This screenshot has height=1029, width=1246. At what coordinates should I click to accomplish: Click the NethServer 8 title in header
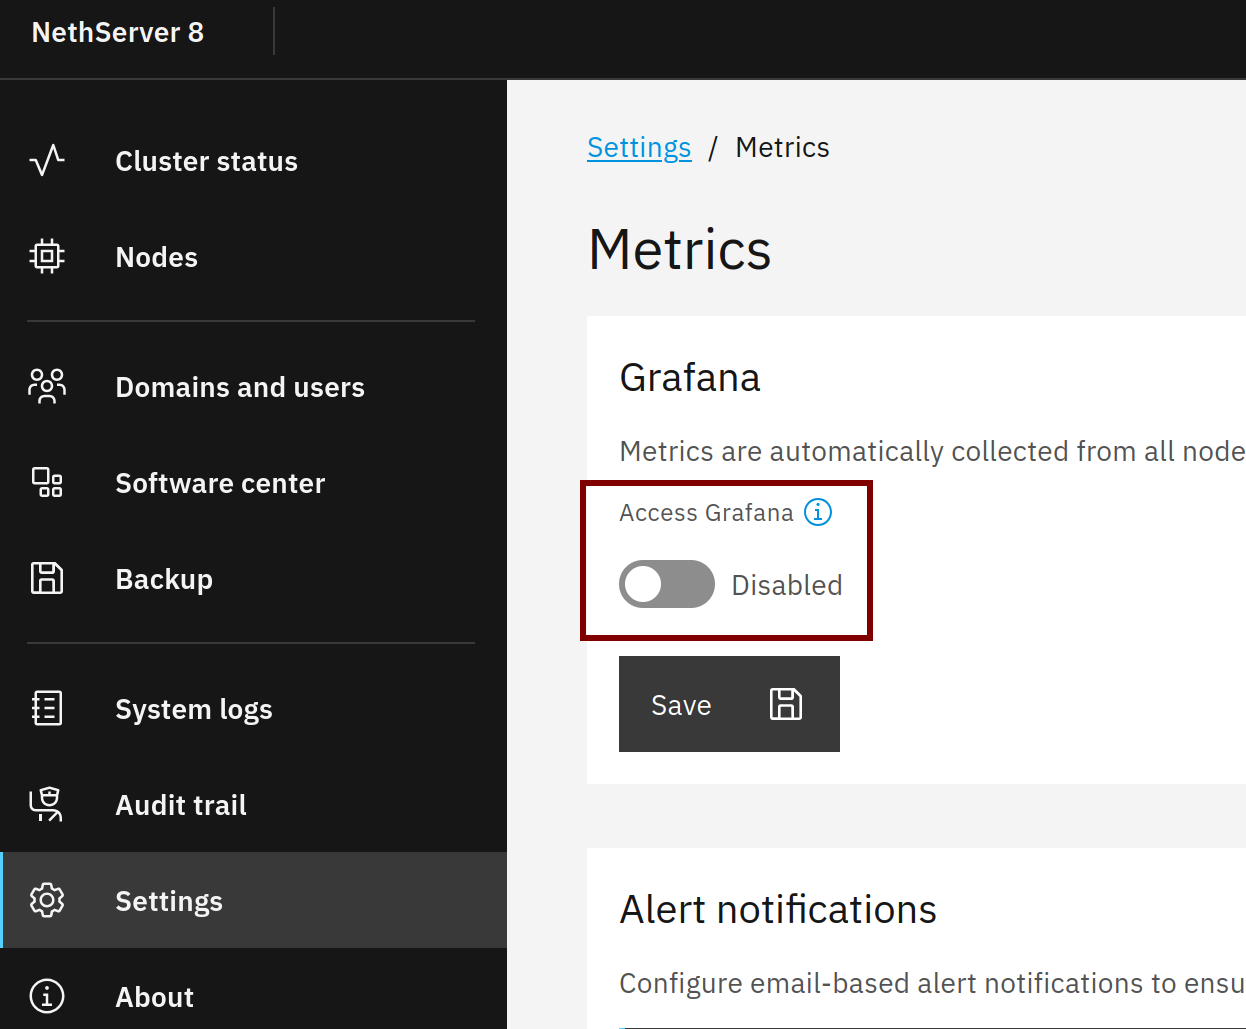click(x=118, y=32)
